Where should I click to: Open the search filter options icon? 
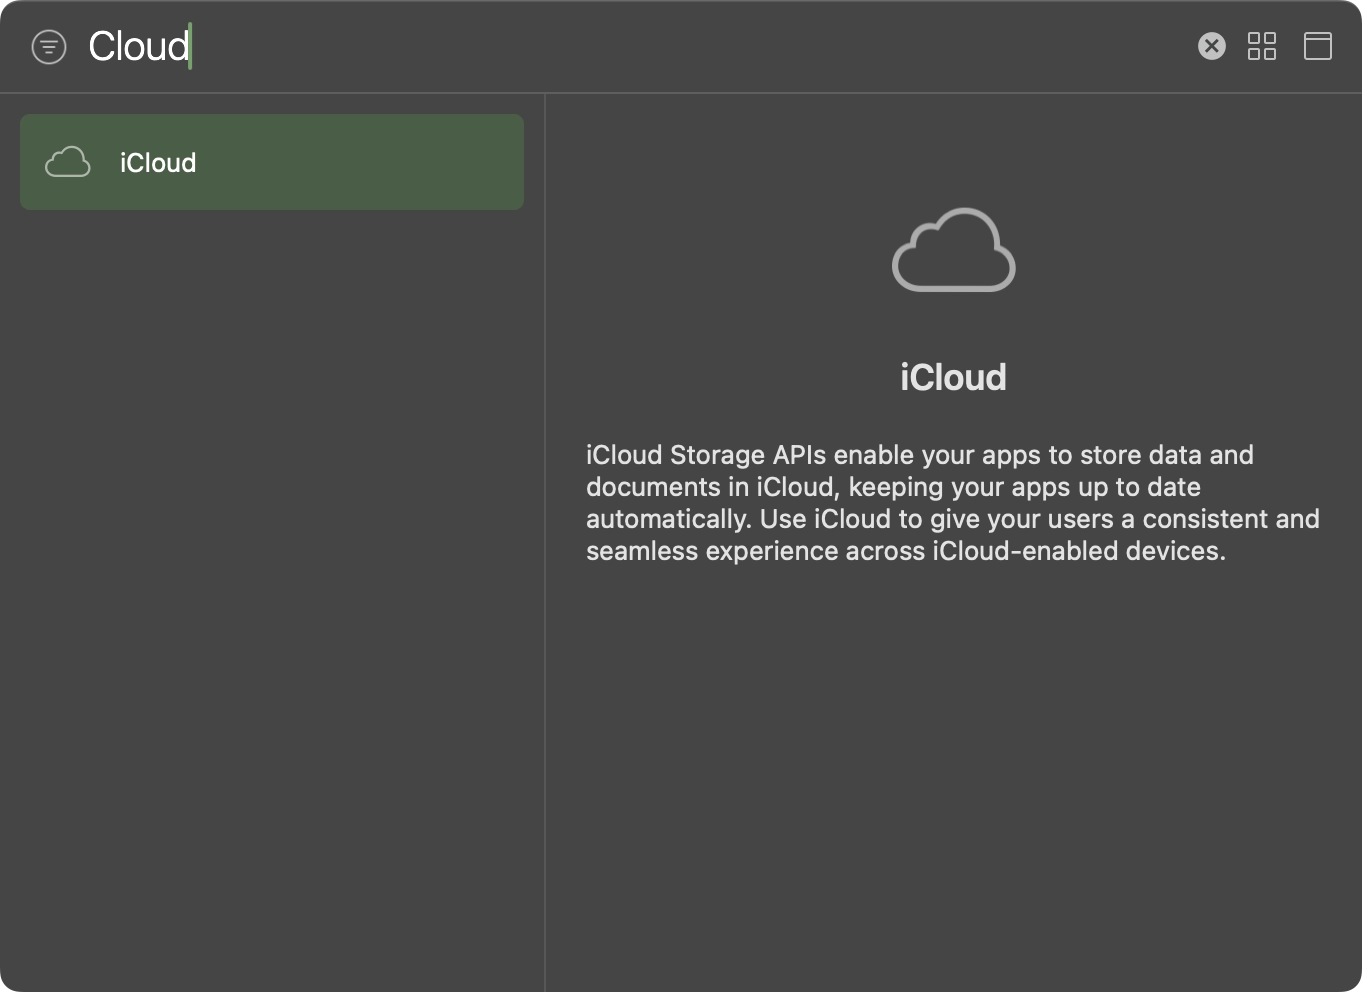coord(48,47)
